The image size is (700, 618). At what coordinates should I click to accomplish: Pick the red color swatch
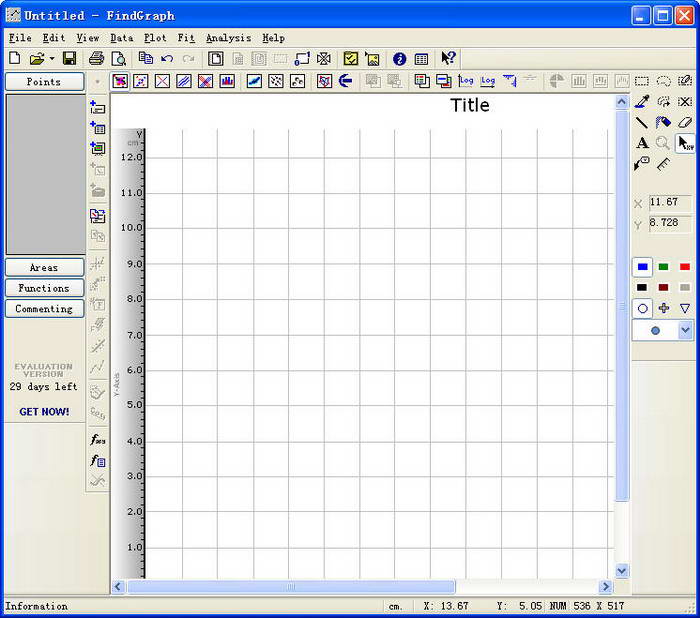click(685, 267)
